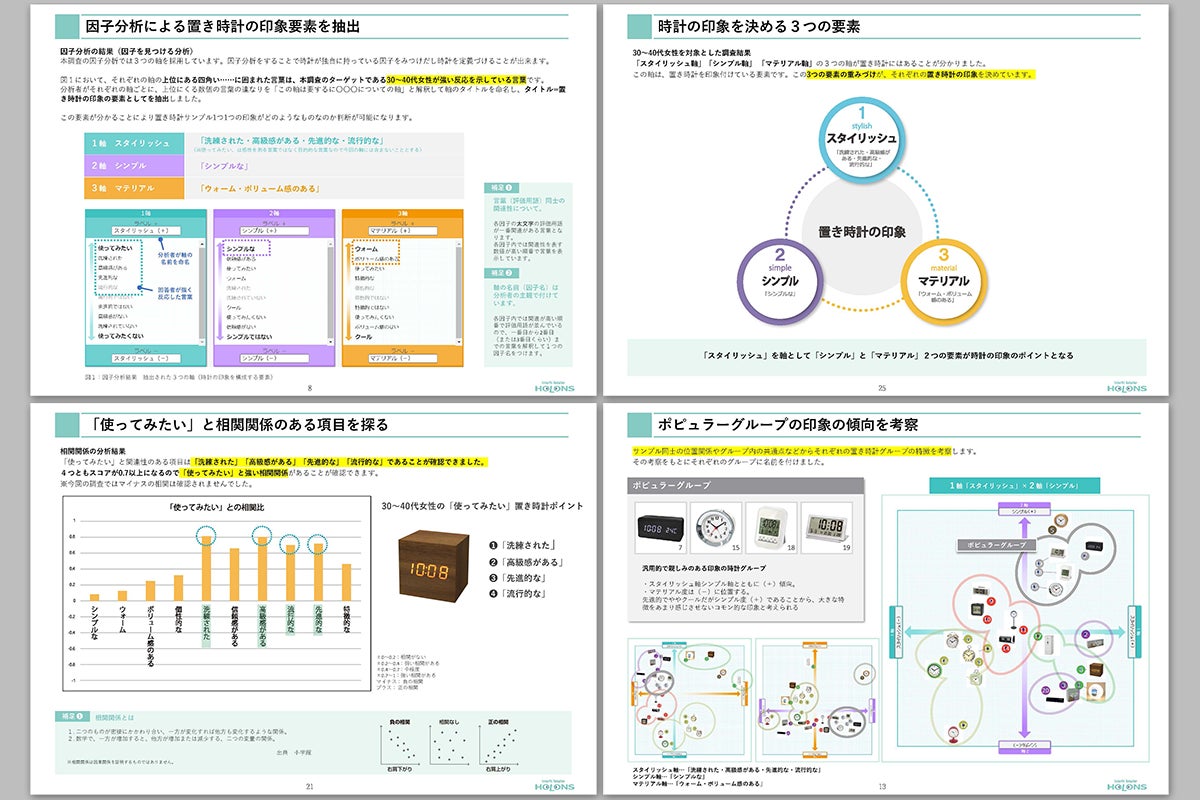Click page number 13 on the popular group slide
The image size is (1200, 800).
pyautogui.click(x=882, y=787)
